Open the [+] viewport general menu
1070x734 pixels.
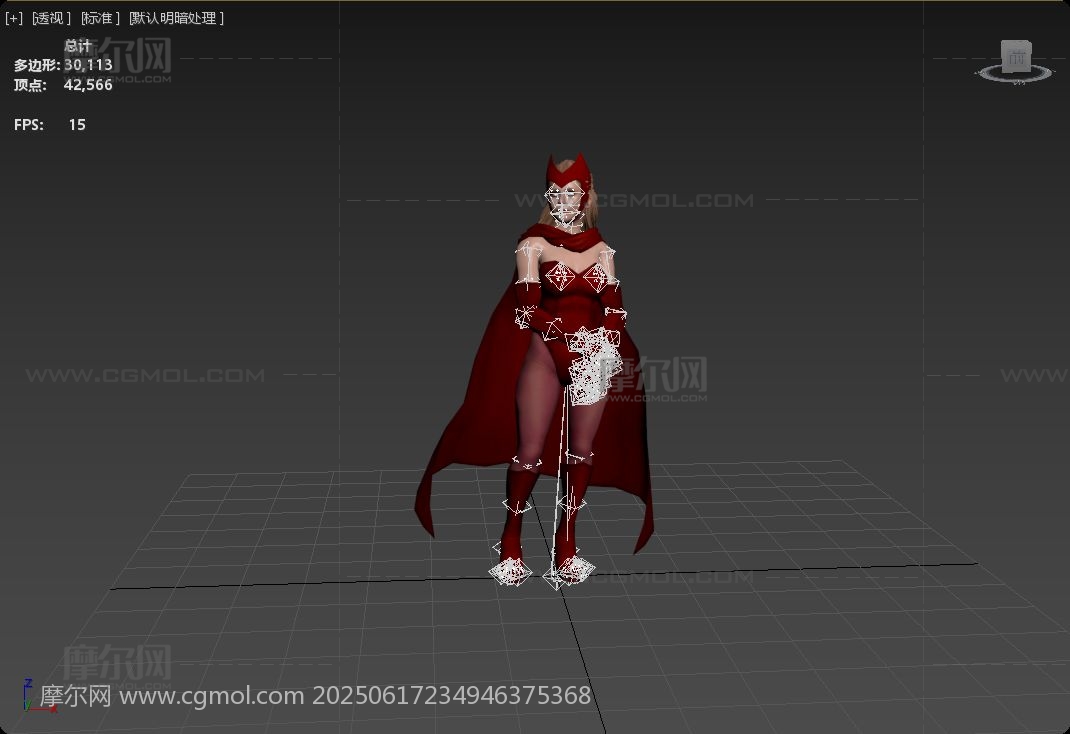[x=14, y=18]
